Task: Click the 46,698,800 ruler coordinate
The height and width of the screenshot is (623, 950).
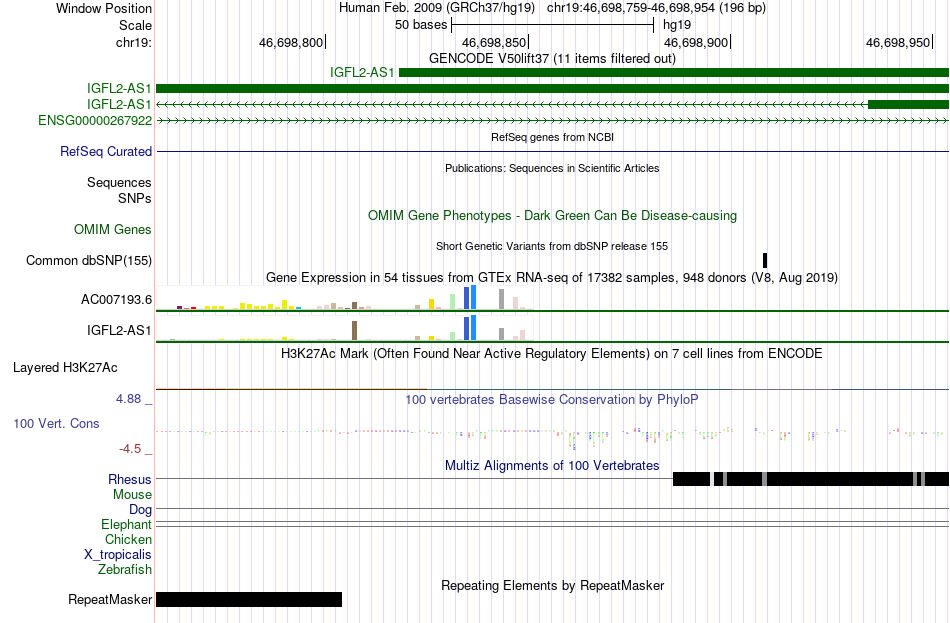Action: [x=291, y=42]
